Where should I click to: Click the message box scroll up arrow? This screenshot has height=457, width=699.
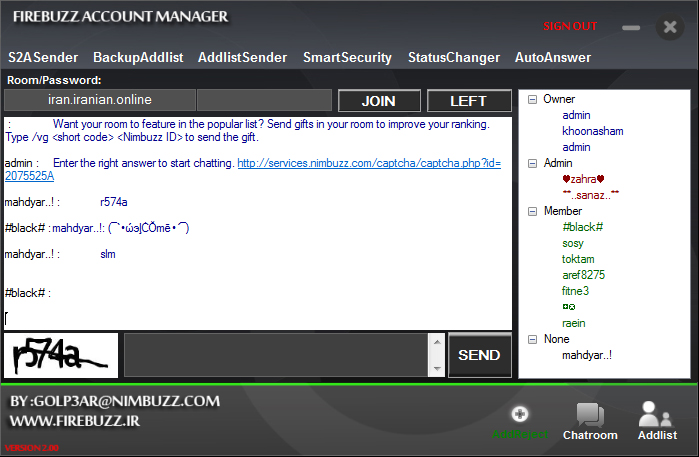[x=437, y=342]
